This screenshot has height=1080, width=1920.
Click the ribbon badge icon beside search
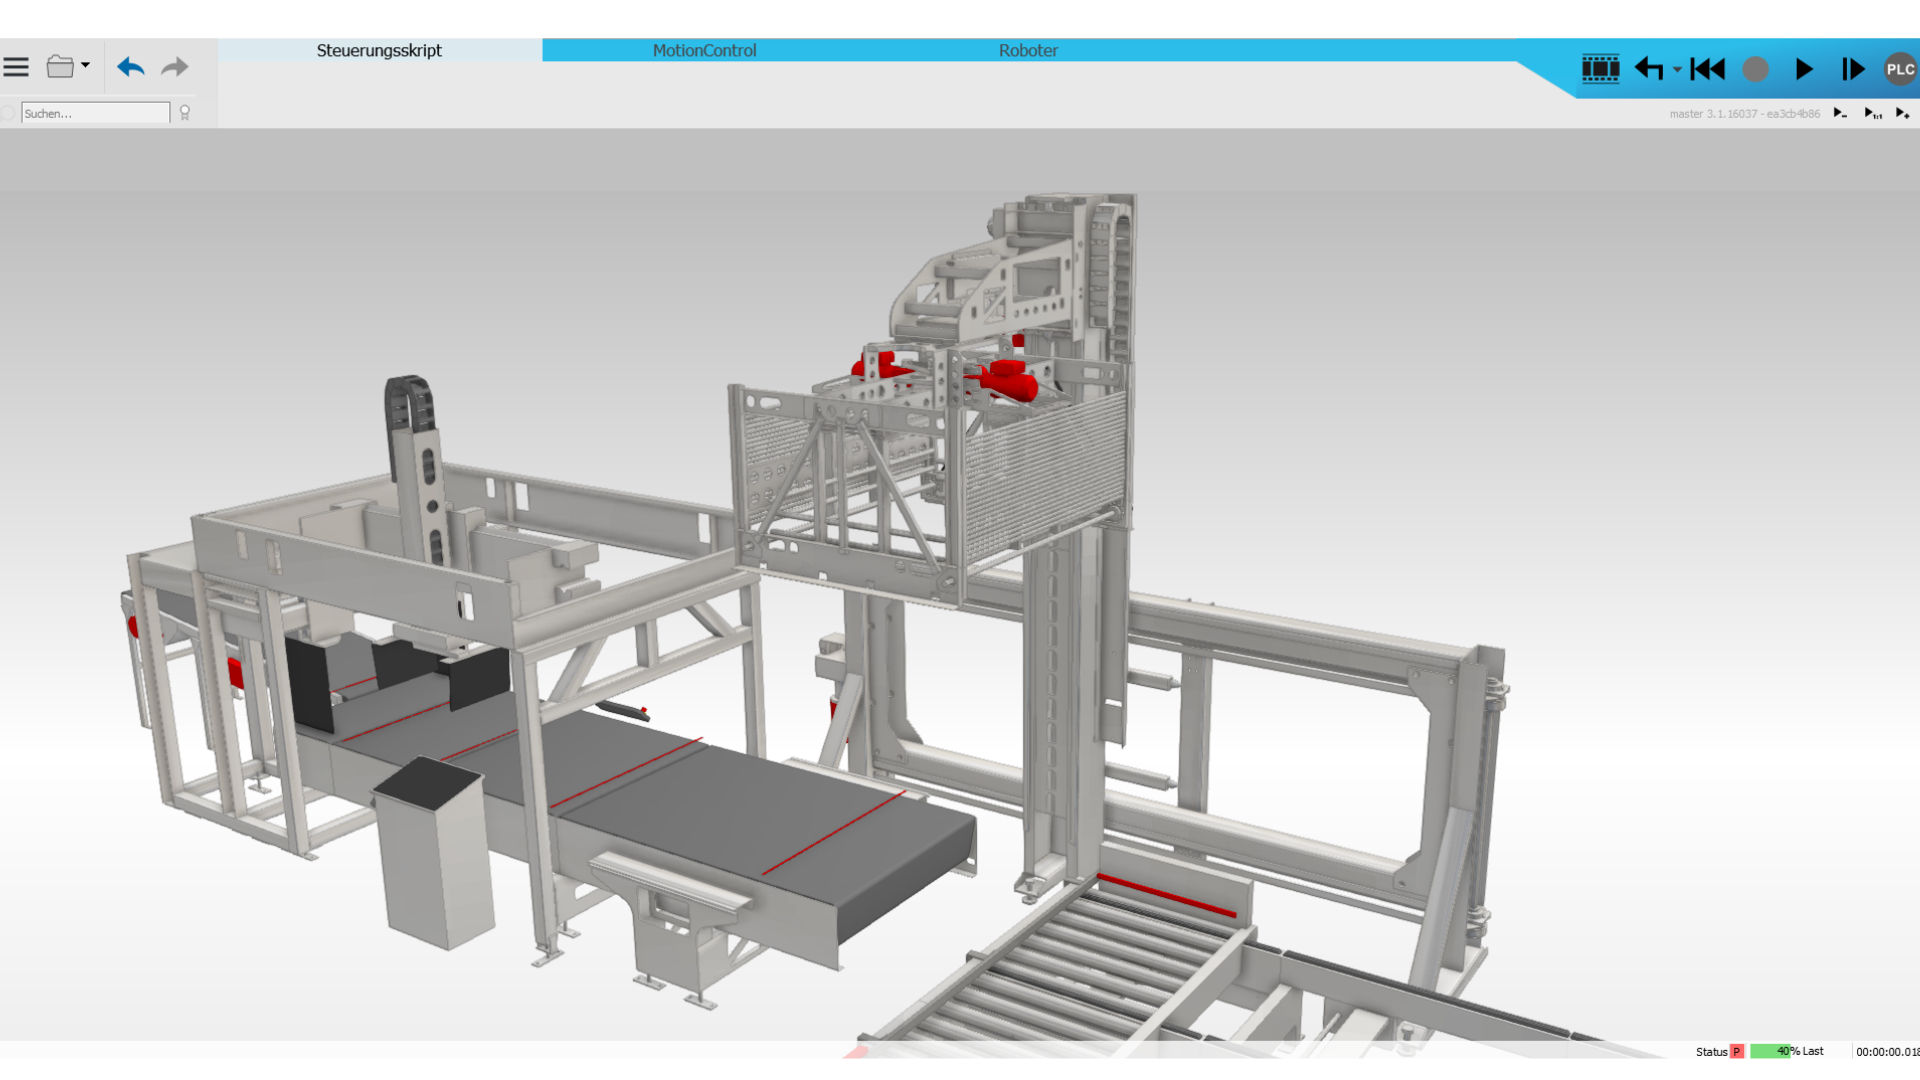(x=185, y=113)
